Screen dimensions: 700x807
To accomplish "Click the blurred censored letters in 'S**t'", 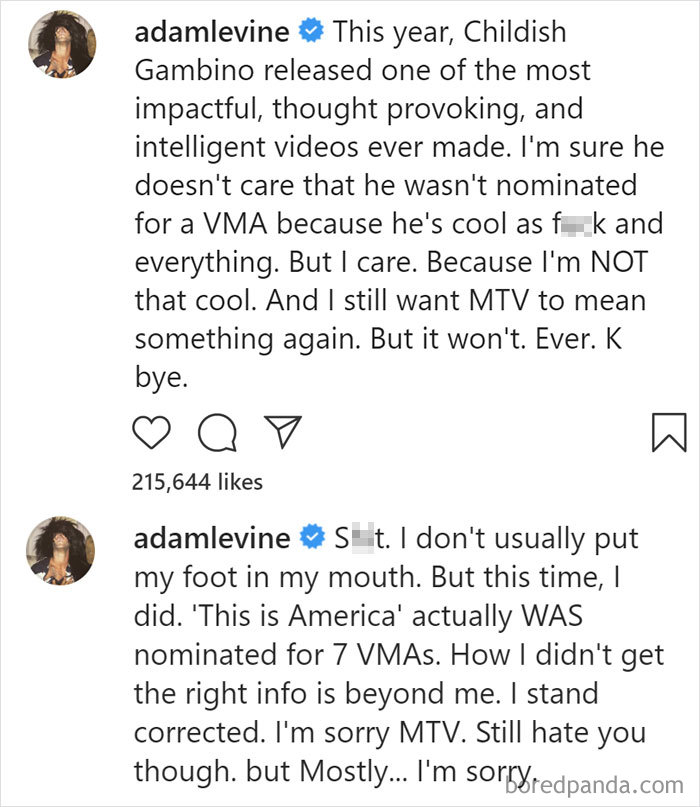I will coord(362,538).
